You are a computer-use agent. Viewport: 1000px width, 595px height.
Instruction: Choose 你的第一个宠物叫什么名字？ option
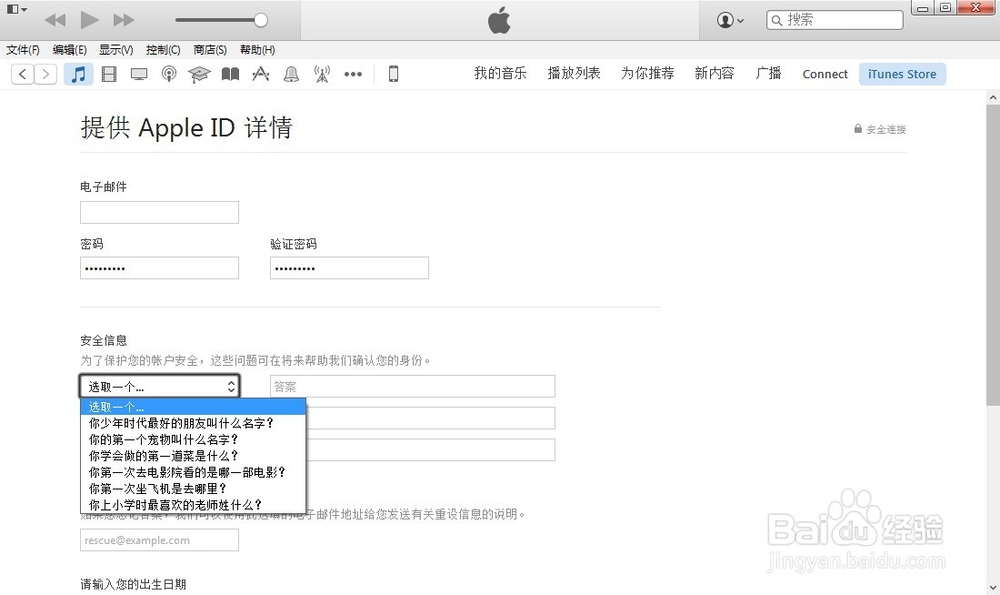(193, 439)
